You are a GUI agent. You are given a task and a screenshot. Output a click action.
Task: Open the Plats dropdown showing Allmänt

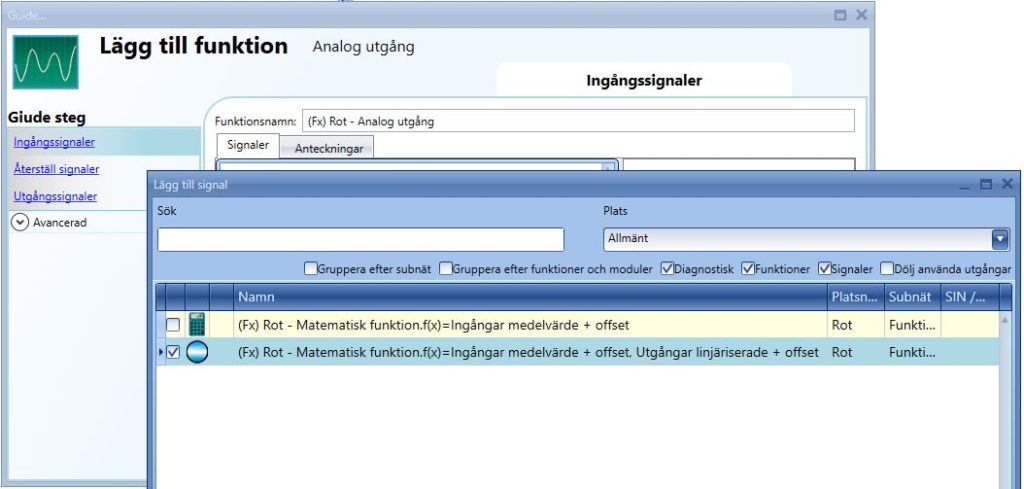coord(999,240)
